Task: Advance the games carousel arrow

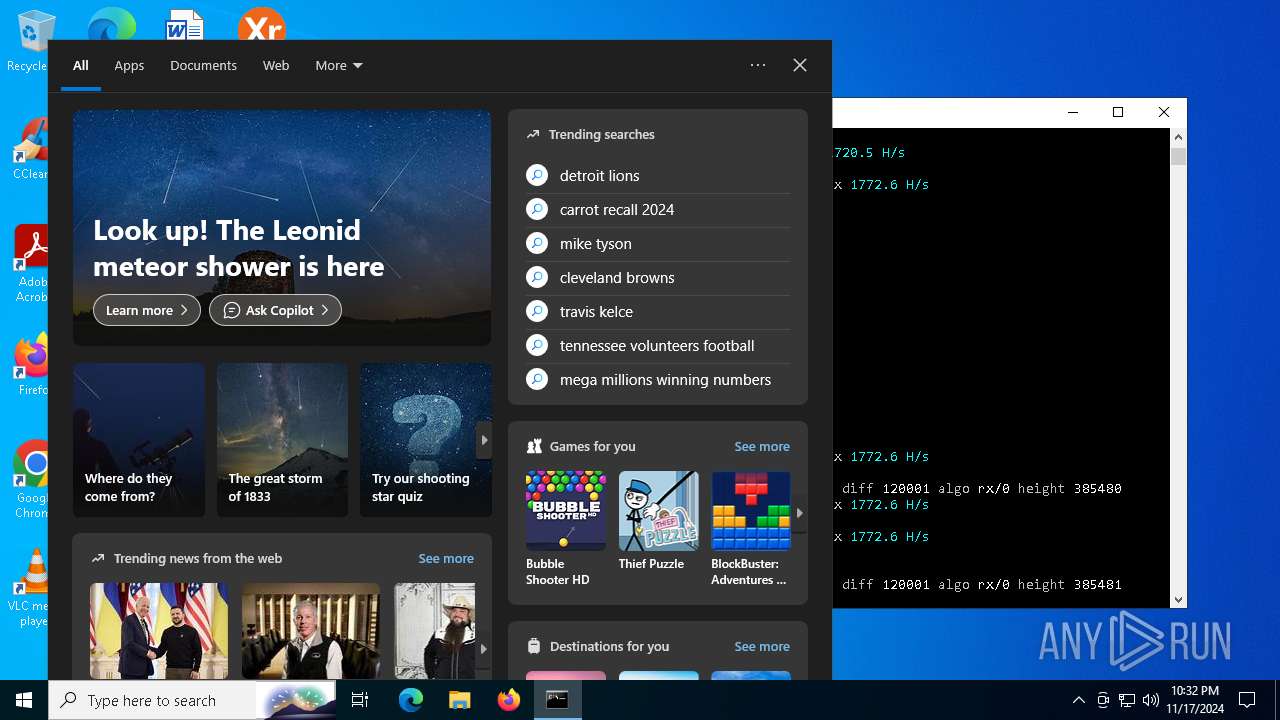Action: click(799, 513)
